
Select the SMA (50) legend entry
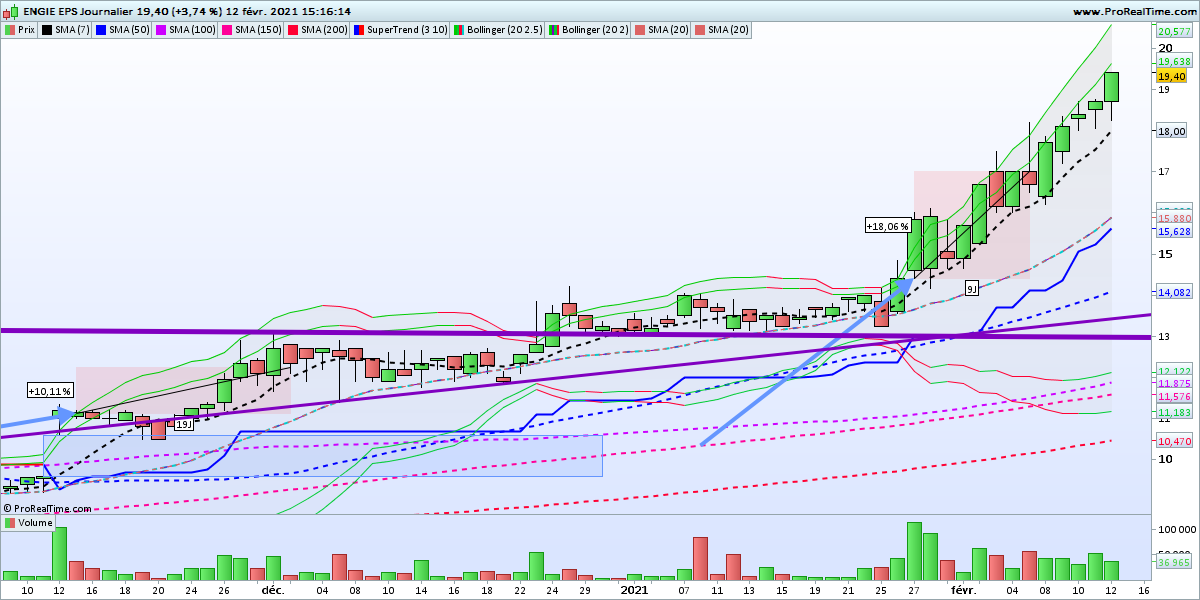click(x=123, y=30)
